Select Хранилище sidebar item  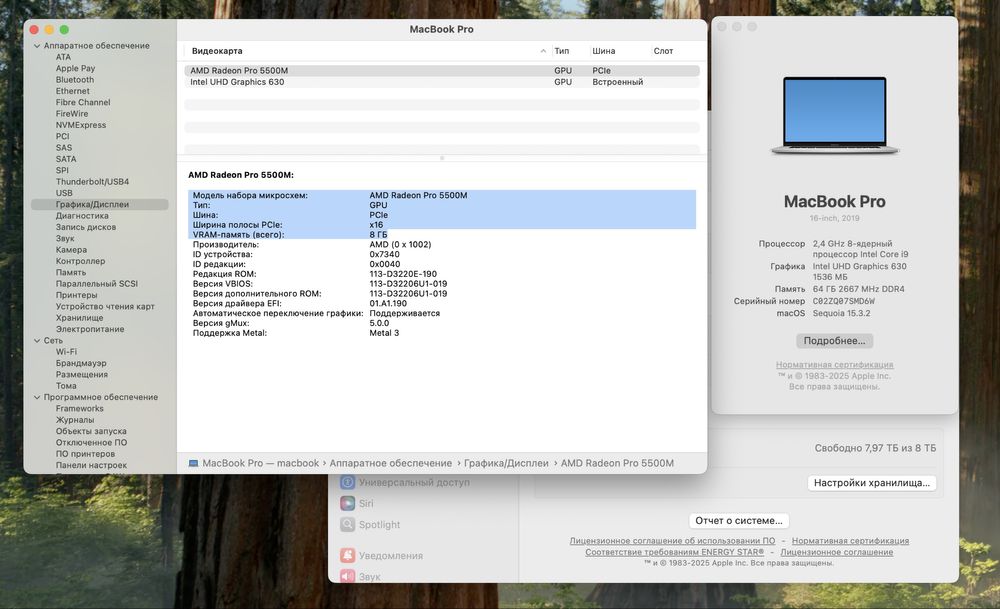[x=80, y=318]
